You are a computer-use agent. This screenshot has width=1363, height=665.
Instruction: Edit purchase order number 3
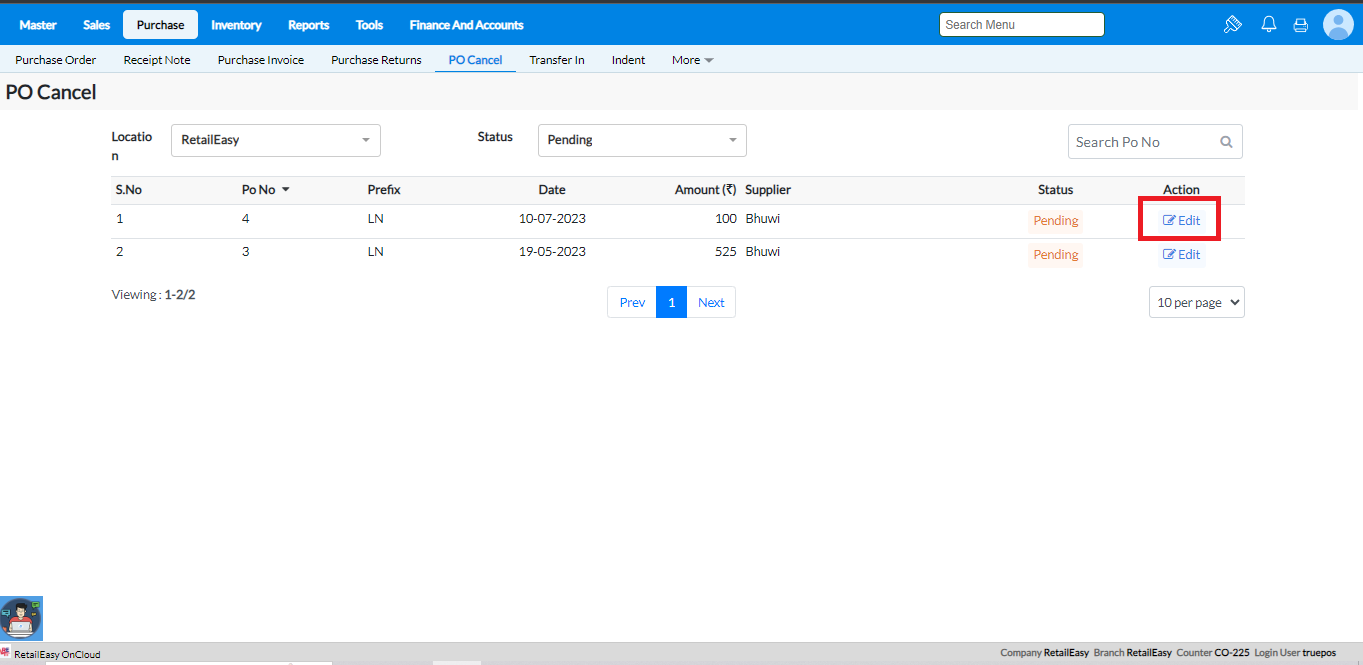click(x=1181, y=255)
